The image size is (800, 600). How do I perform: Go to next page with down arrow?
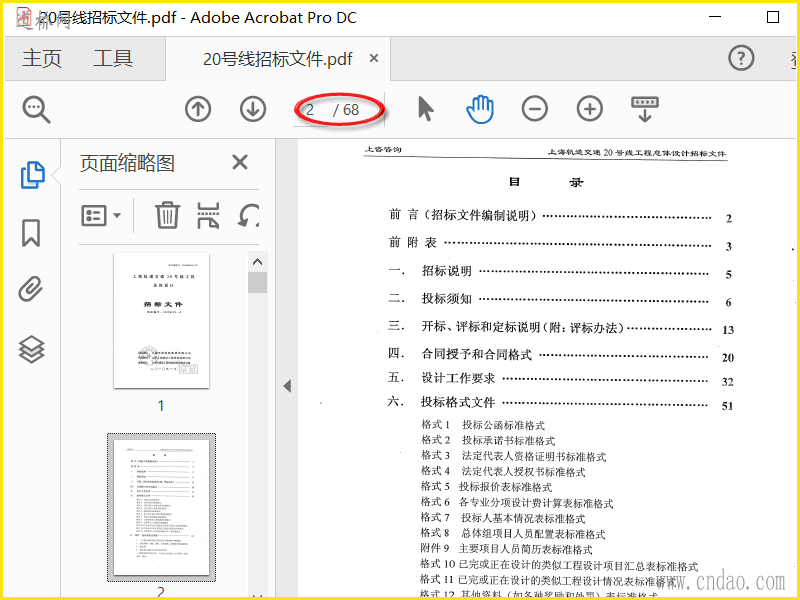[253, 109]
